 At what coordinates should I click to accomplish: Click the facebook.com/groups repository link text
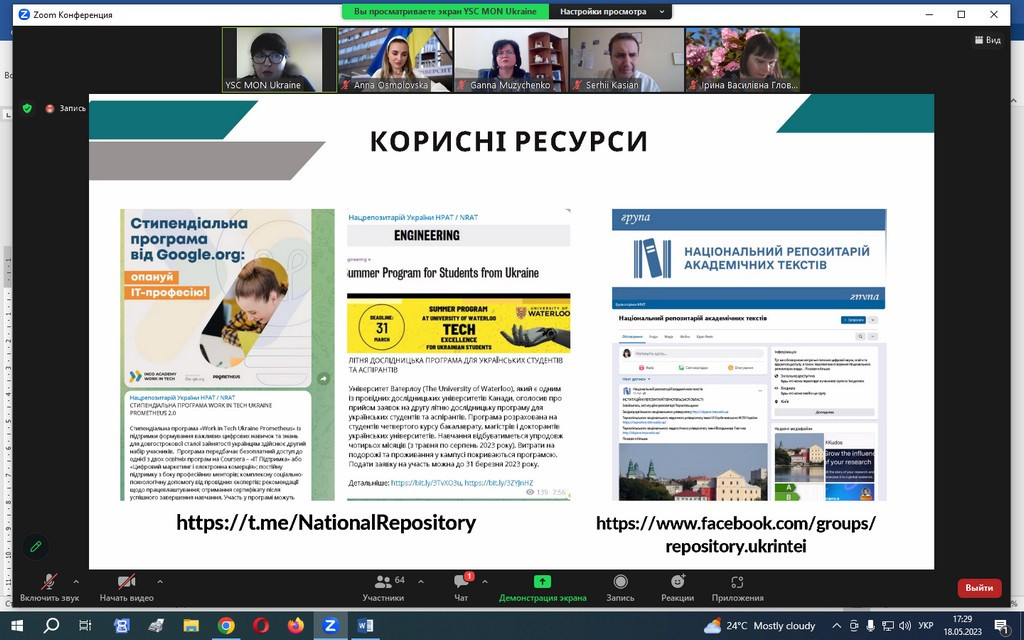click(x=735, y=534)
